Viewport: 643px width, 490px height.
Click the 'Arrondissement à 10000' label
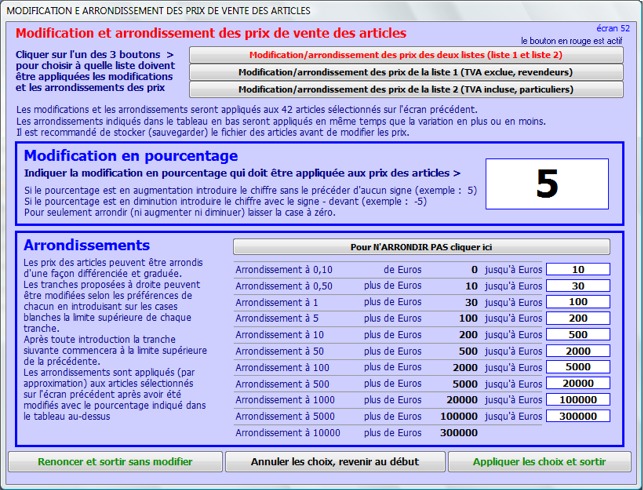pyautogui.click(x=288, y=433)
